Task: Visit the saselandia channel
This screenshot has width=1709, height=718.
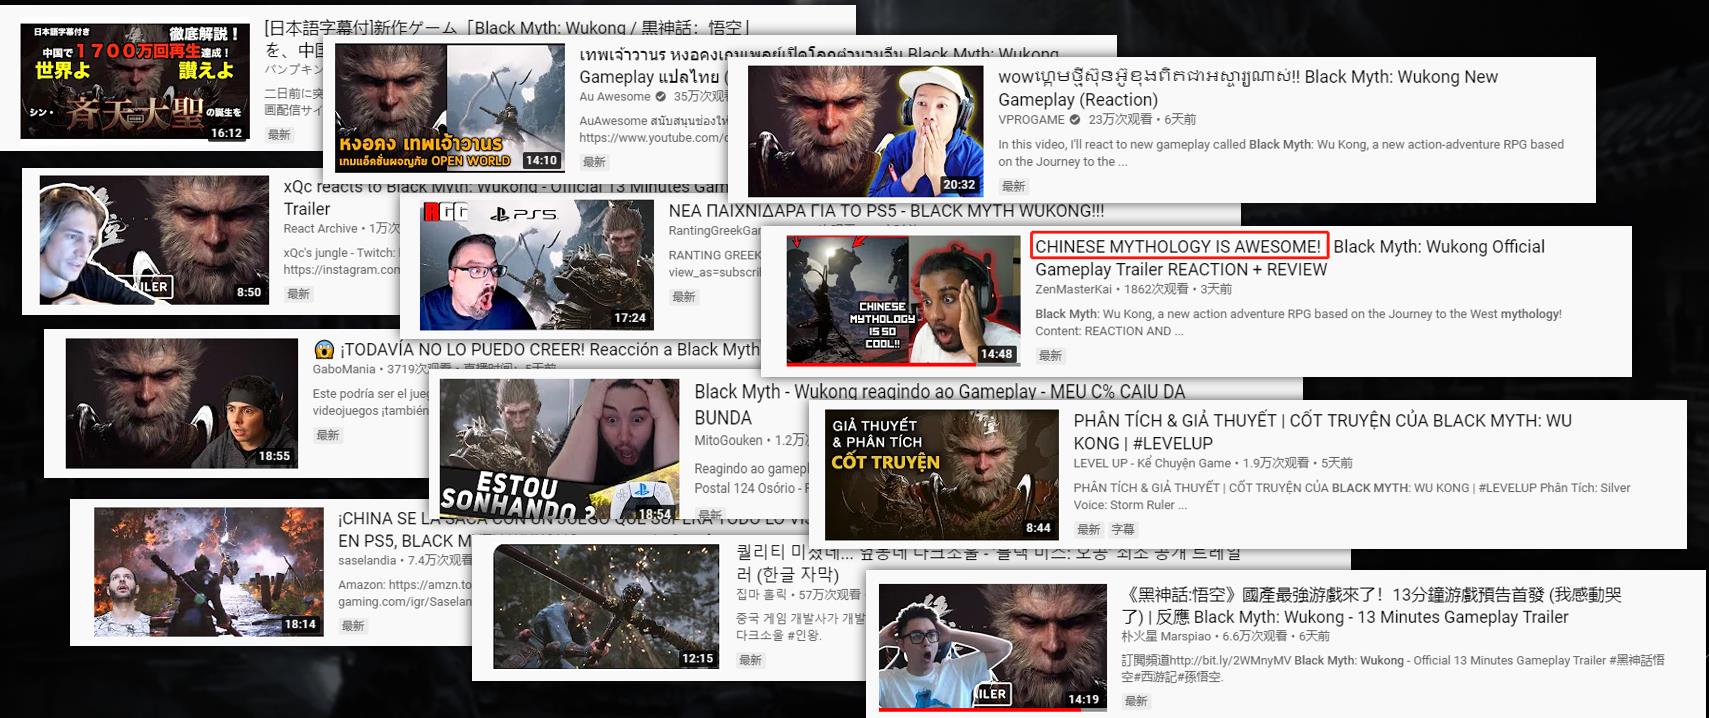Action: [x=367, y=560]
